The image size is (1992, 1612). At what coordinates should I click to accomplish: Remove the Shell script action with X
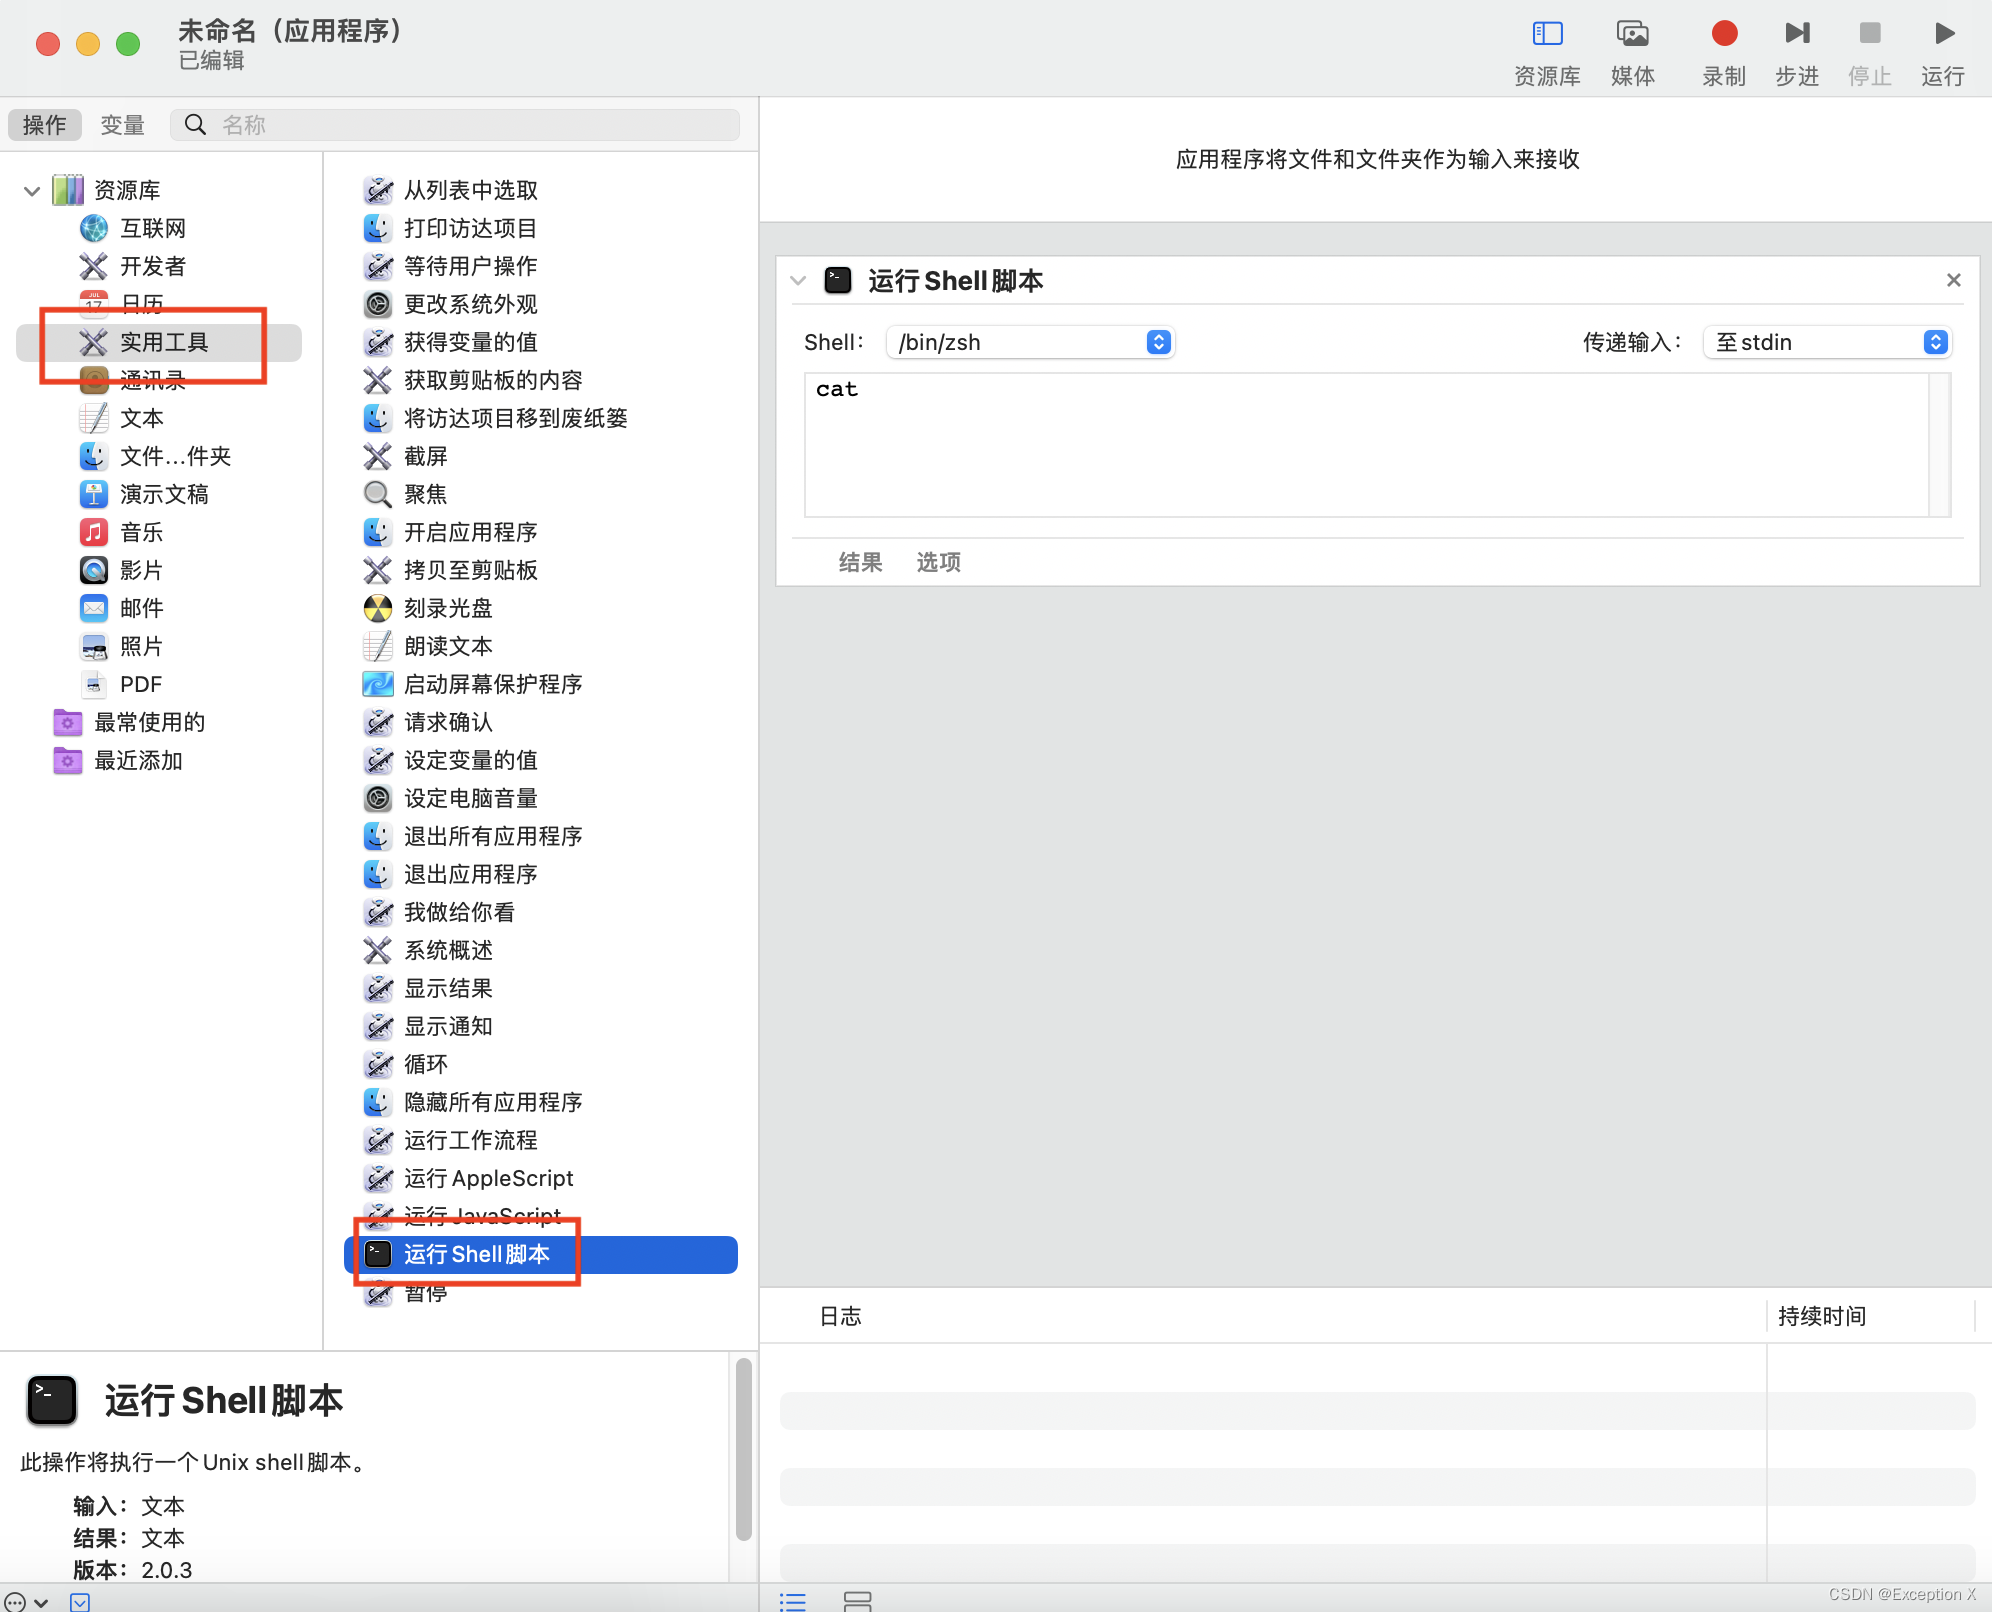click(x=1953, y=280)
